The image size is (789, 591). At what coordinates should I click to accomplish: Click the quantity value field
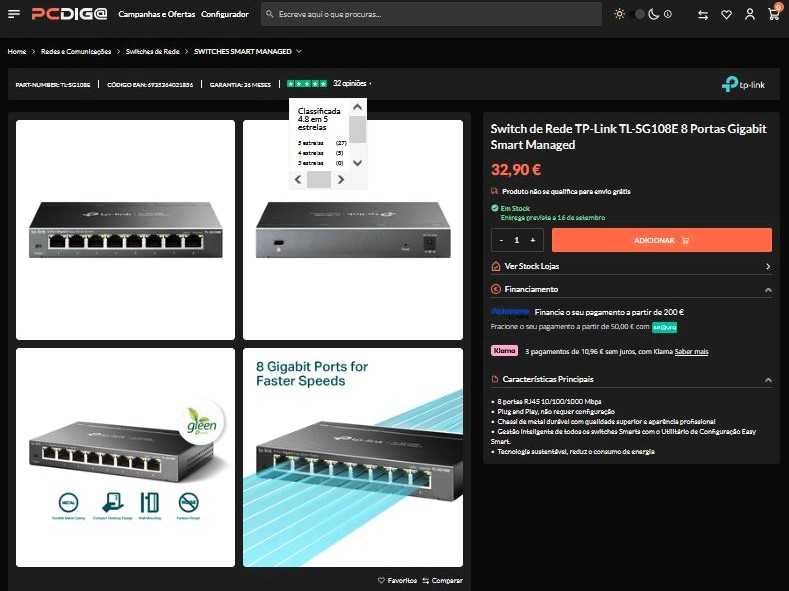pyautogui.click(x=517, y=240)
